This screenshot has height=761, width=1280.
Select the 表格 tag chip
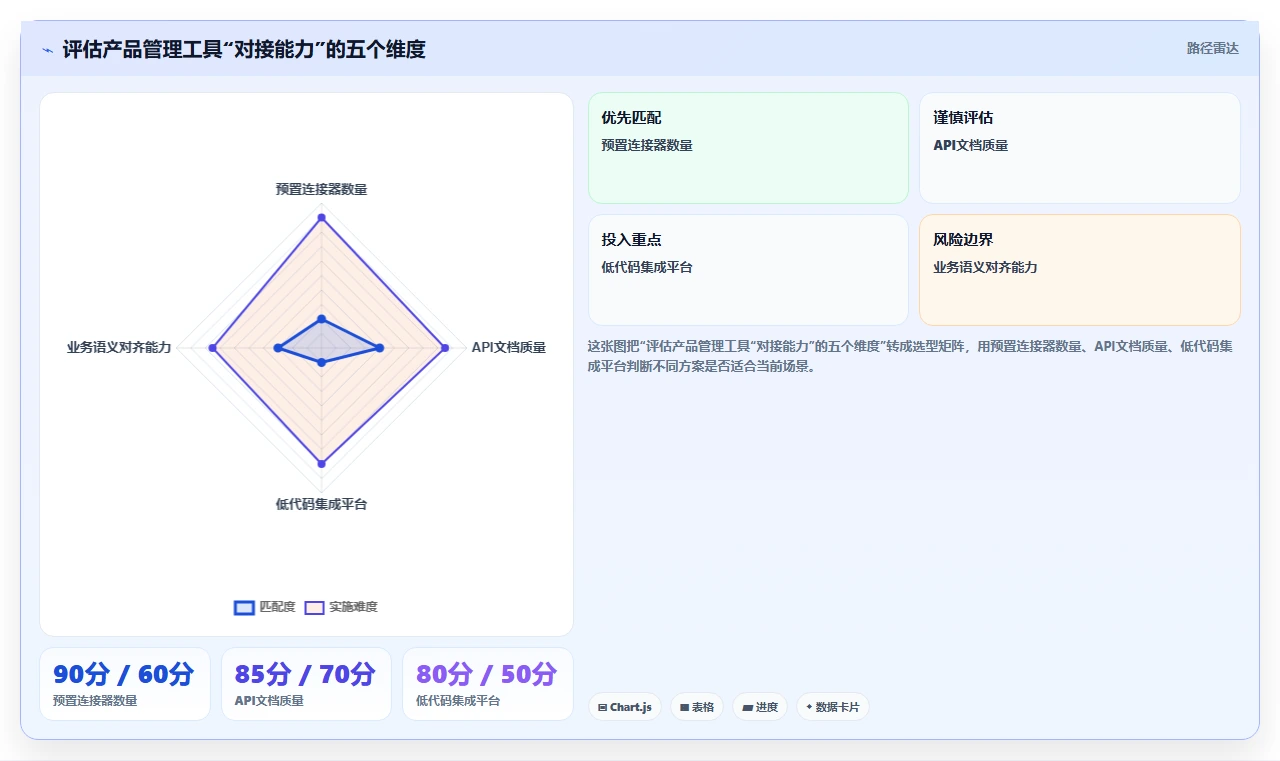pos(697,707)
